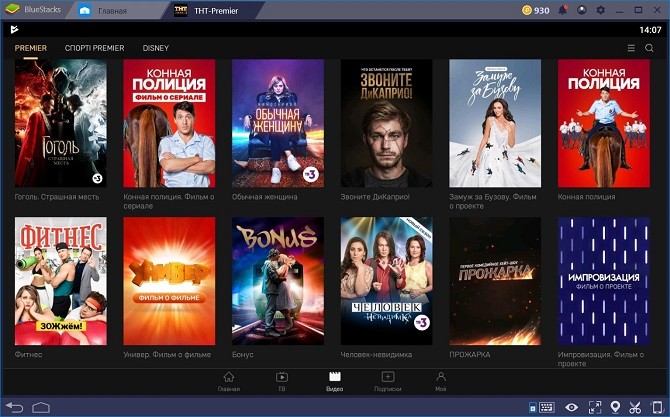Open the Моё profile icon
The image size is (670, 417).
441,382
